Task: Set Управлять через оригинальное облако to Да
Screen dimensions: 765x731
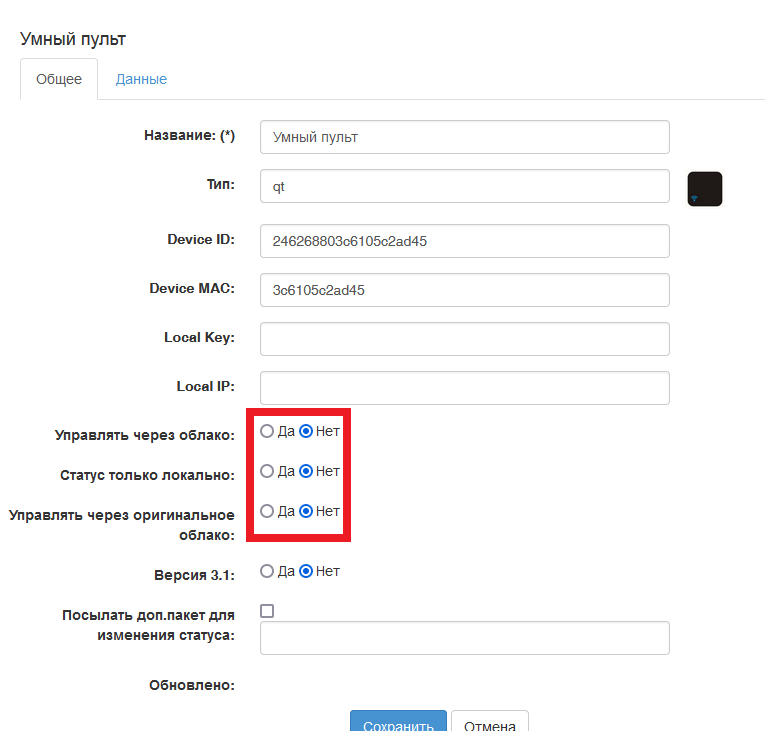Action: click(x=267, y=511)
